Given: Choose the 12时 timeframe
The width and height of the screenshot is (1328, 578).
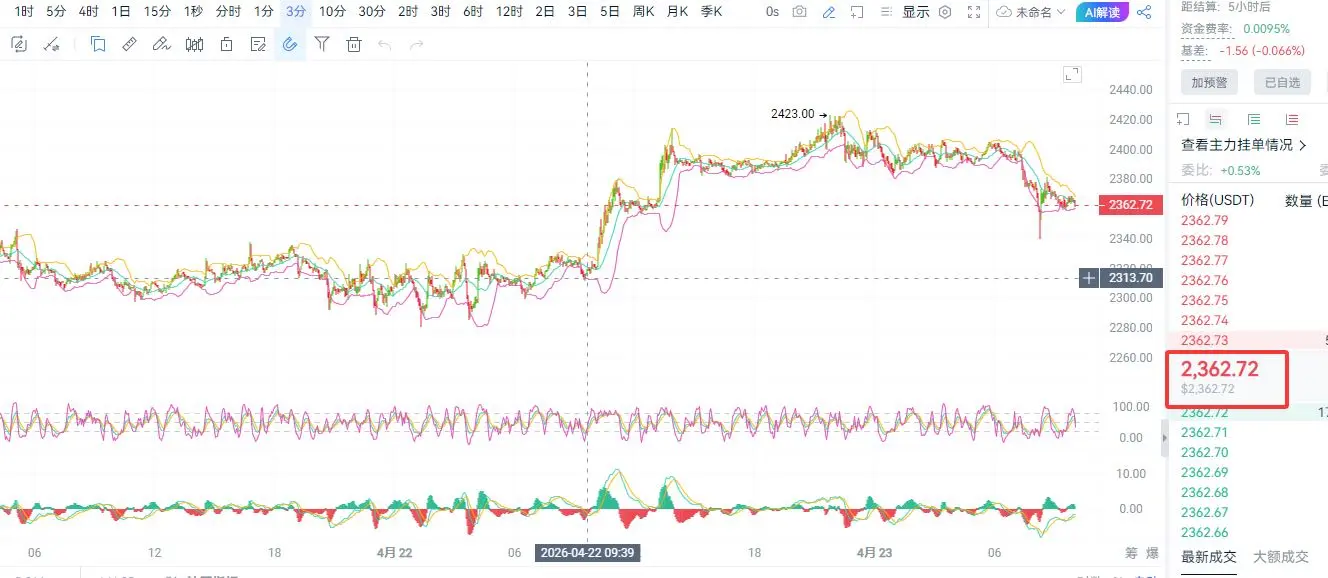Looking at the screenshot, I should point(509,12).
